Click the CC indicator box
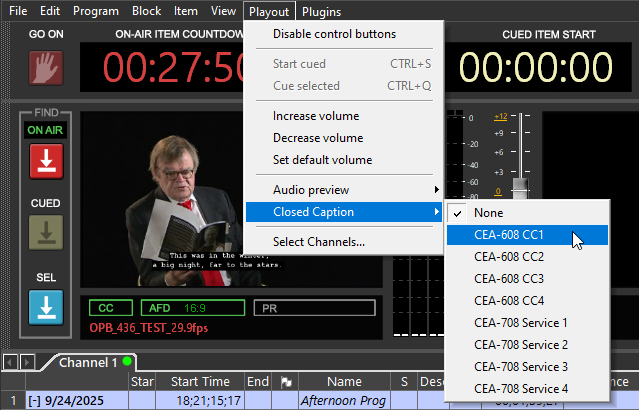Viewport: 639px width, 410px height. coord(111,308)
